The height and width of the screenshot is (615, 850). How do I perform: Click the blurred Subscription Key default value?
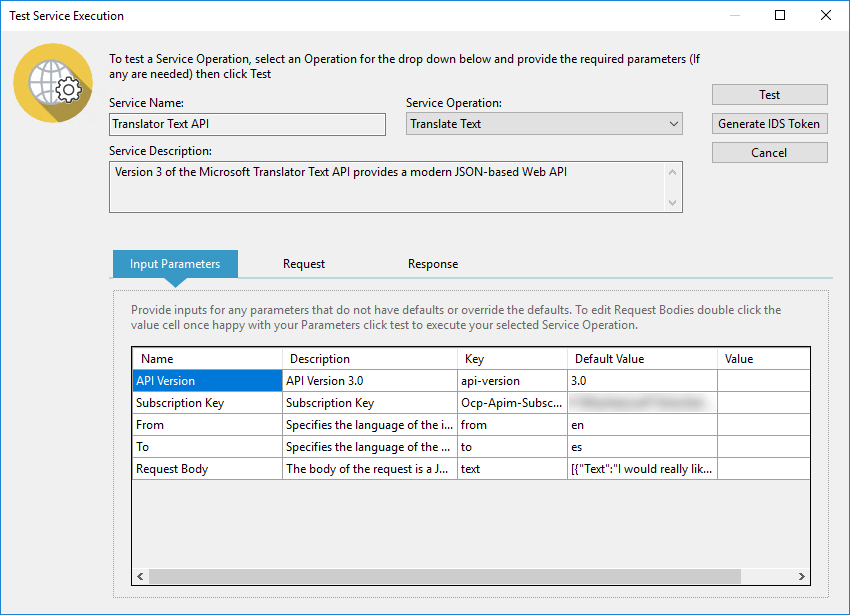tap(642, 403)
